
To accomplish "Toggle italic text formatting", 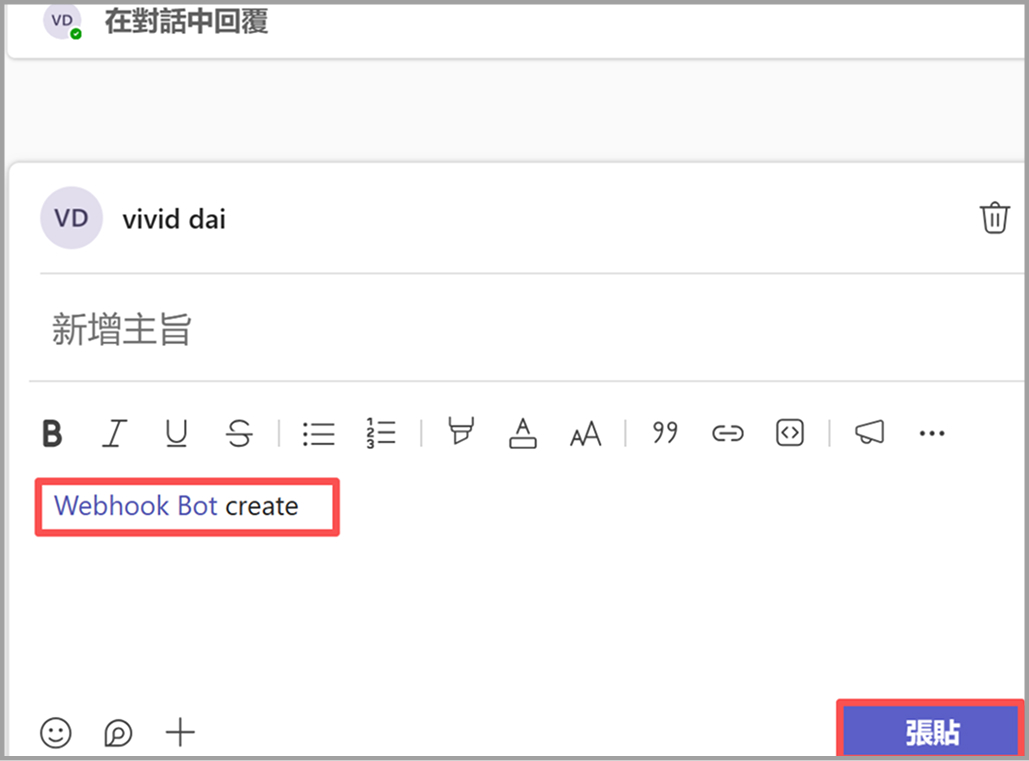I will click(x=114, y=433).
